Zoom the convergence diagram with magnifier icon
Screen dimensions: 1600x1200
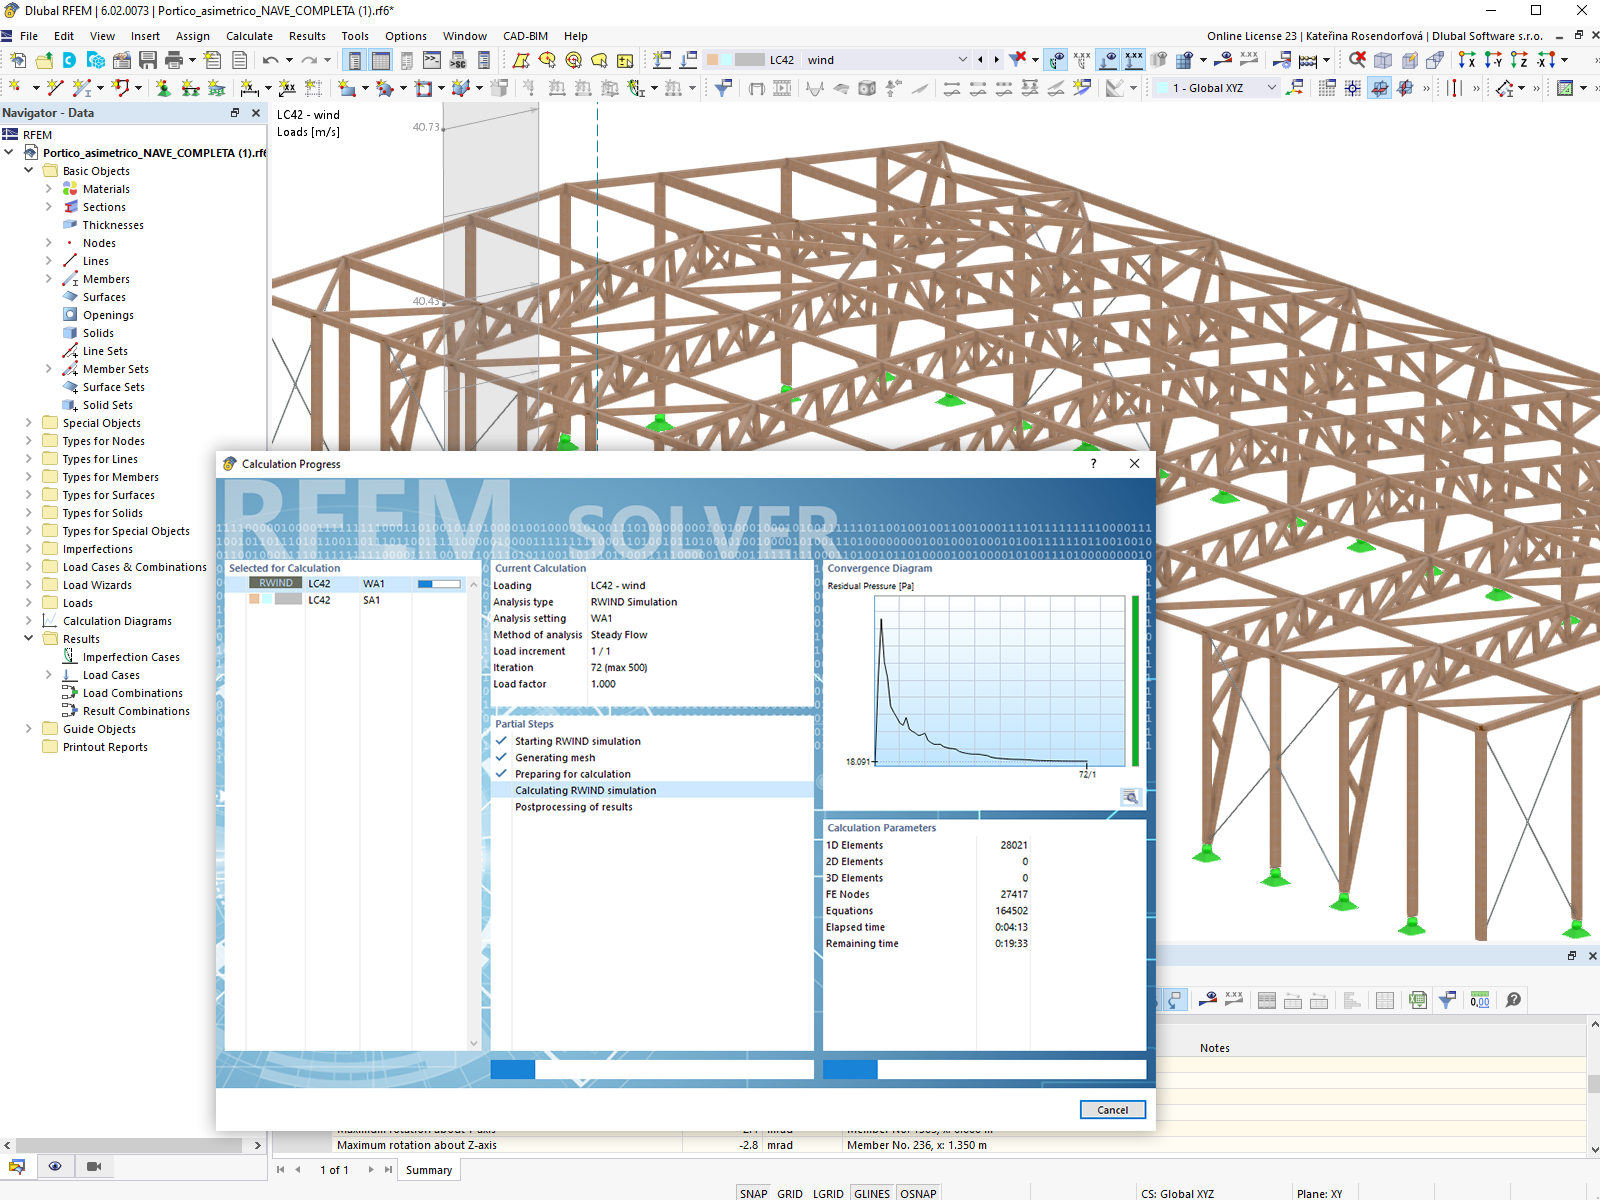1131,797
